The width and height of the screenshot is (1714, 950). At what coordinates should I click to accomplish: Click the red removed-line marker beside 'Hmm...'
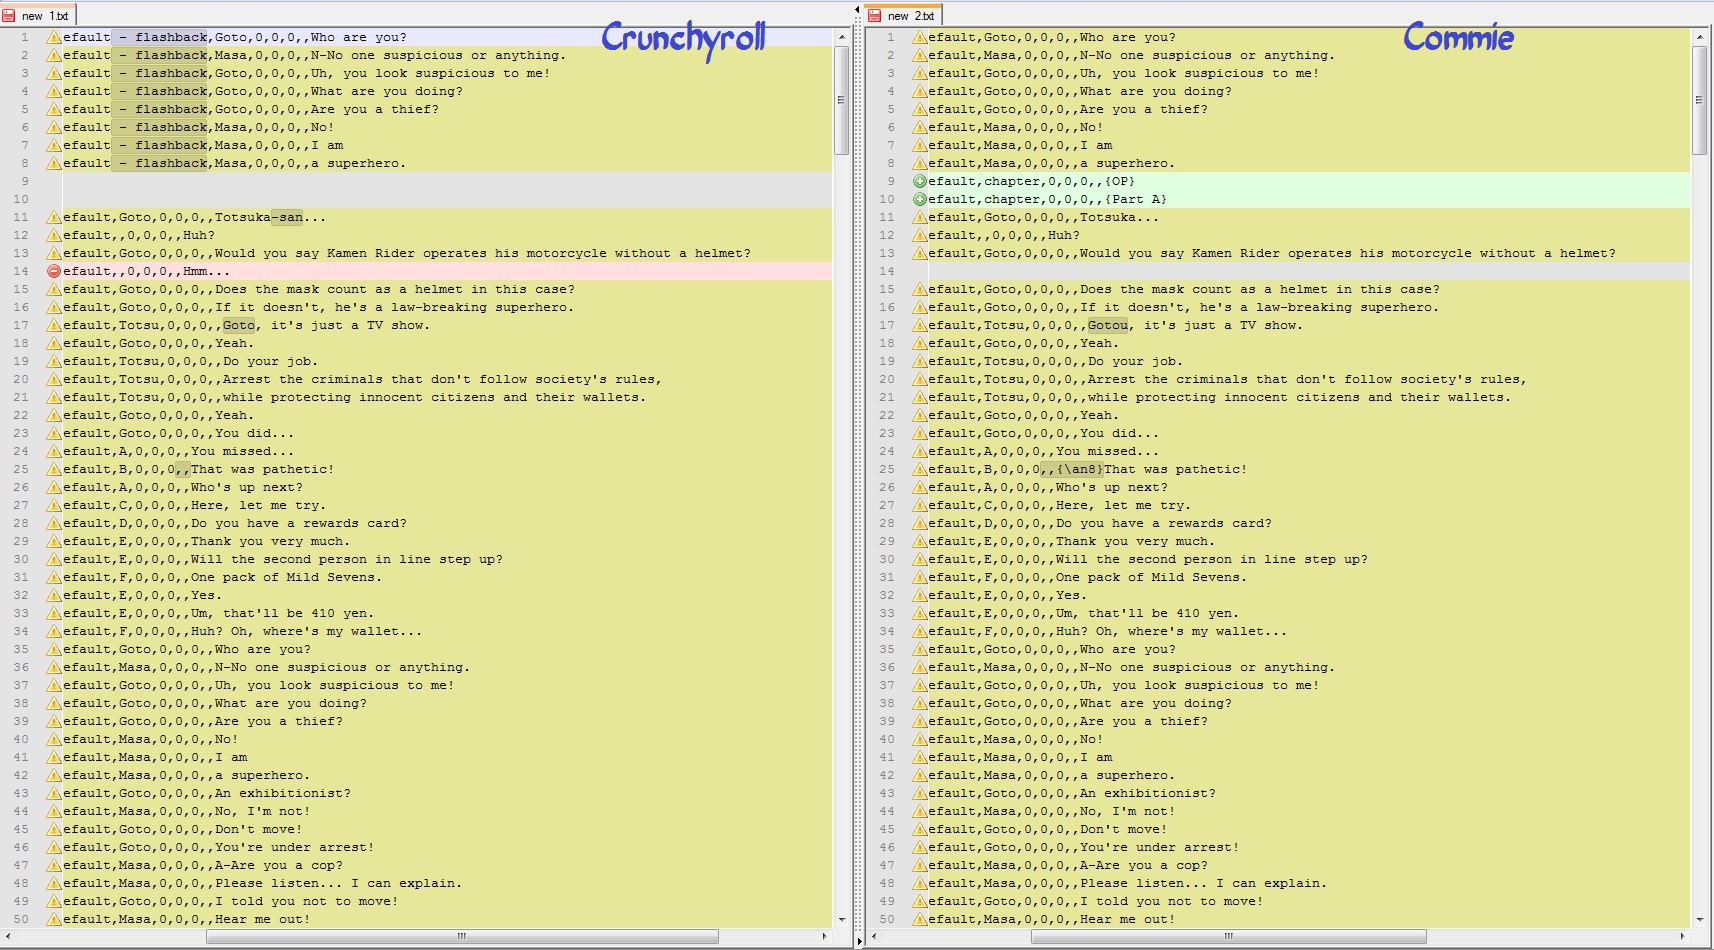coord(54,271)
